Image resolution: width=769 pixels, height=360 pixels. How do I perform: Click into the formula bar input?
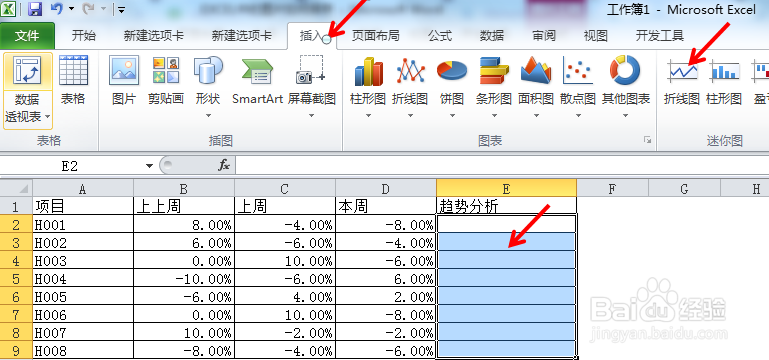click(502, 166)
